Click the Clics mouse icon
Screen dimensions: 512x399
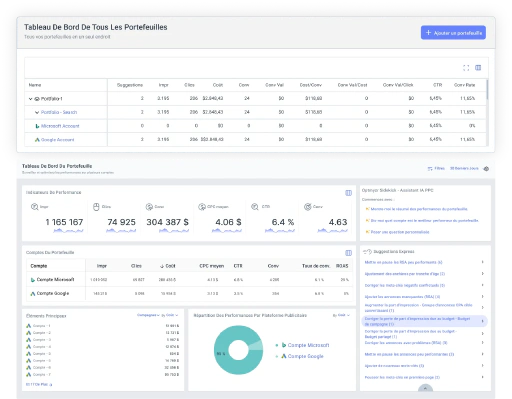point(96,207)
